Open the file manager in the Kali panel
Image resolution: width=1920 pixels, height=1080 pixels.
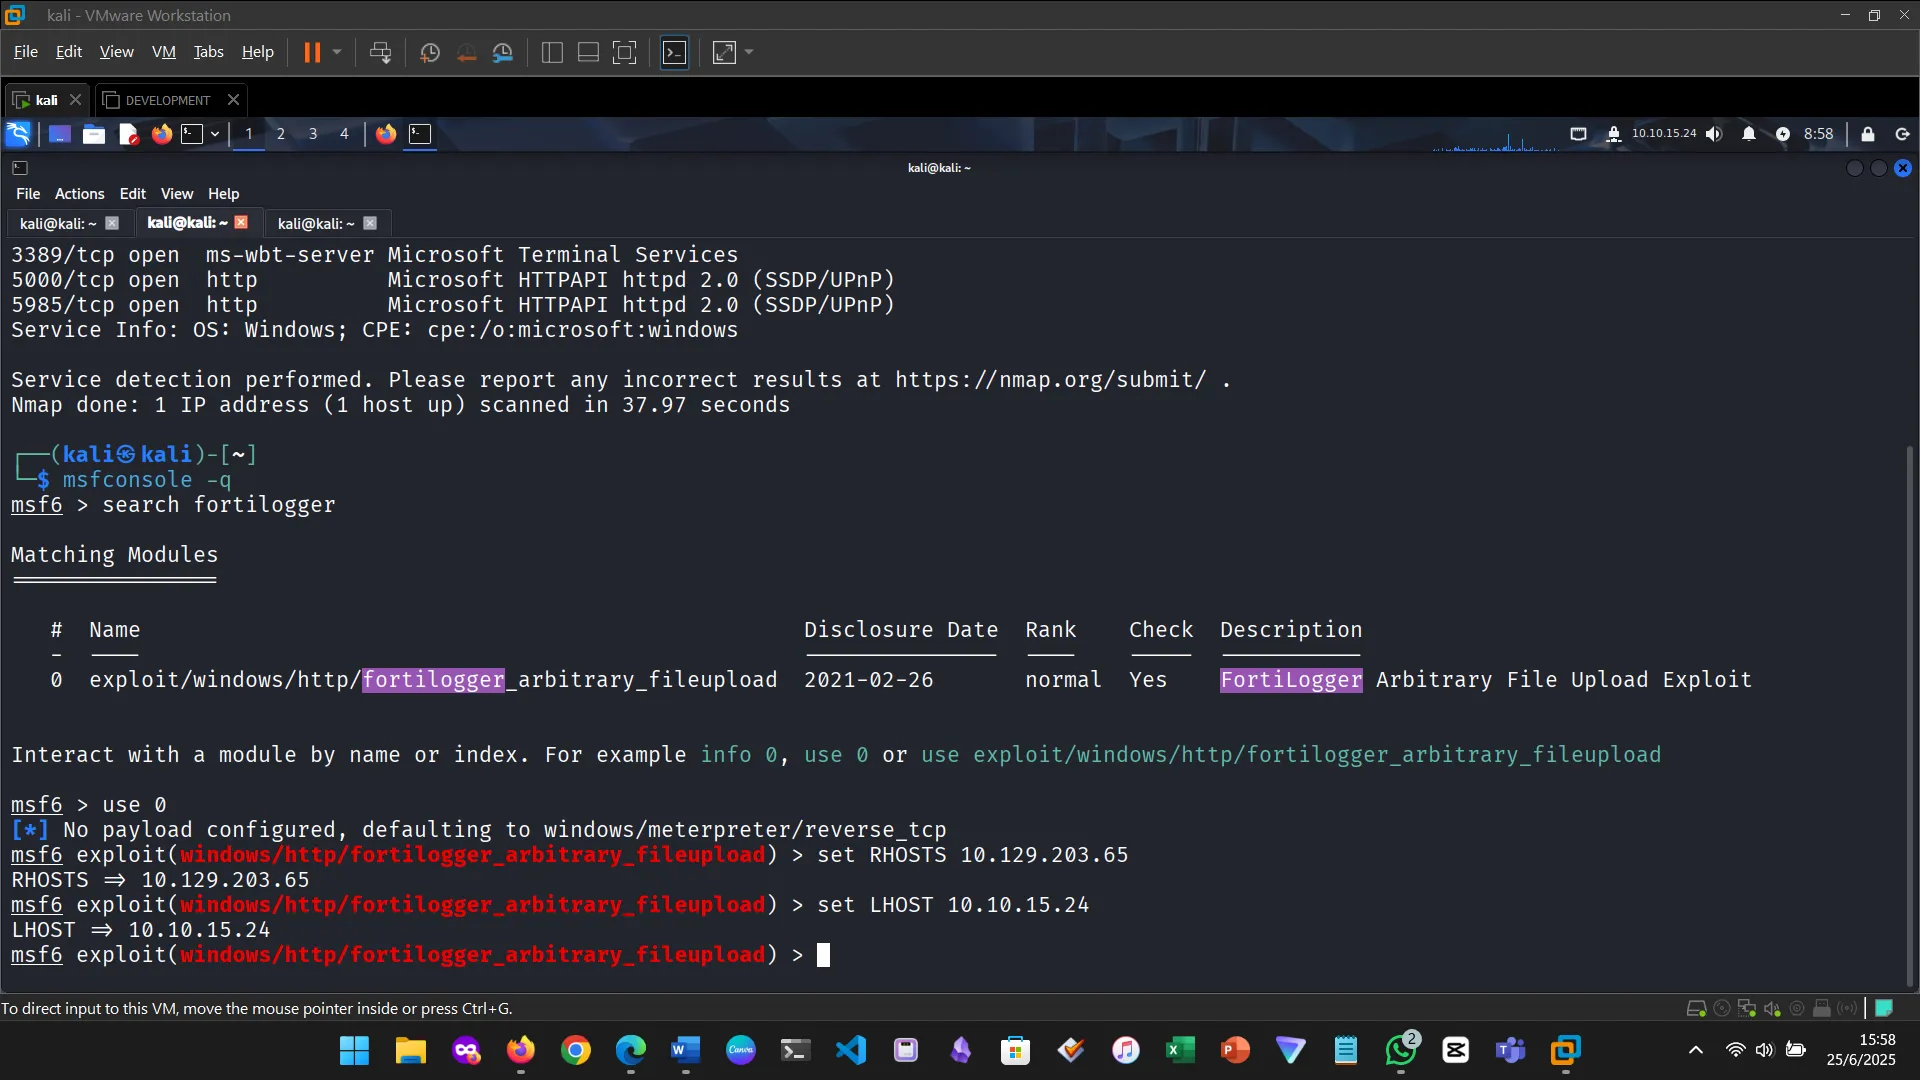93,134
